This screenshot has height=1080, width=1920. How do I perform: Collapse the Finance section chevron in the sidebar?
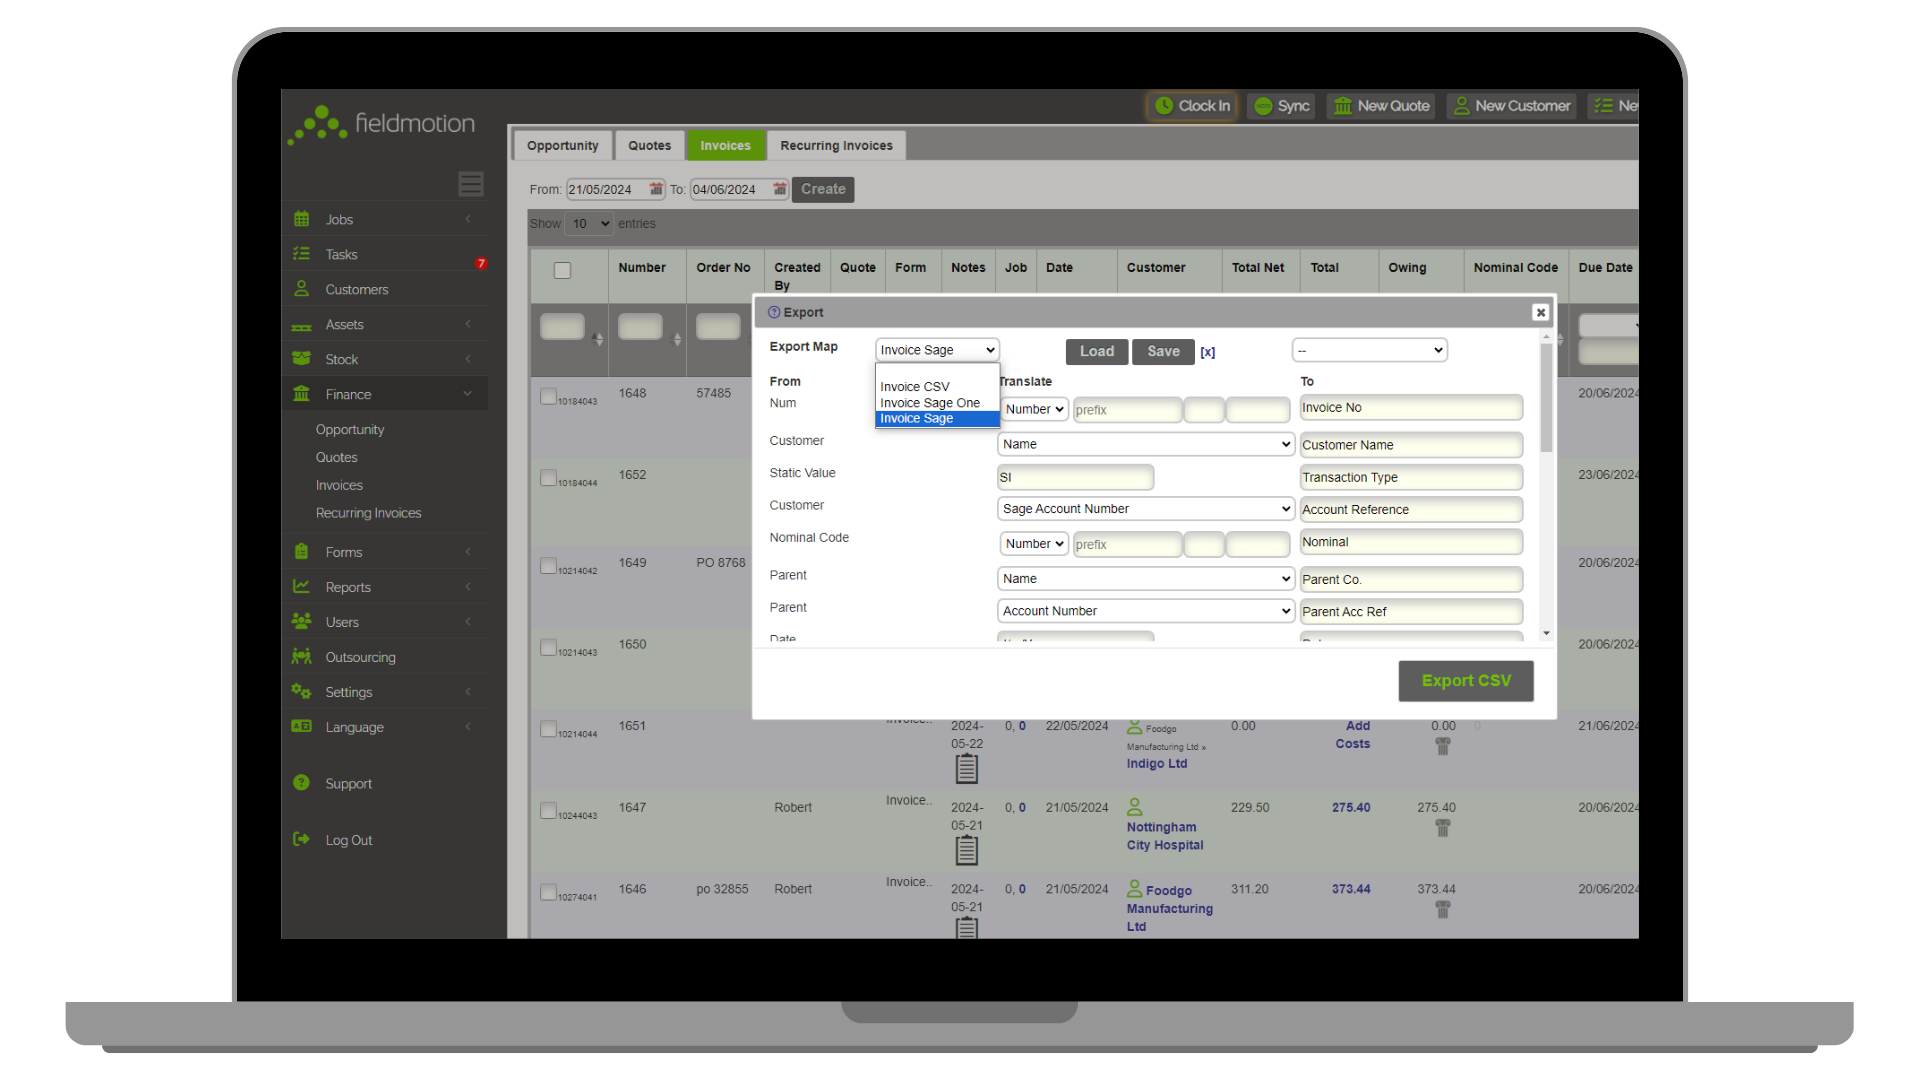[x=467, y=393]
